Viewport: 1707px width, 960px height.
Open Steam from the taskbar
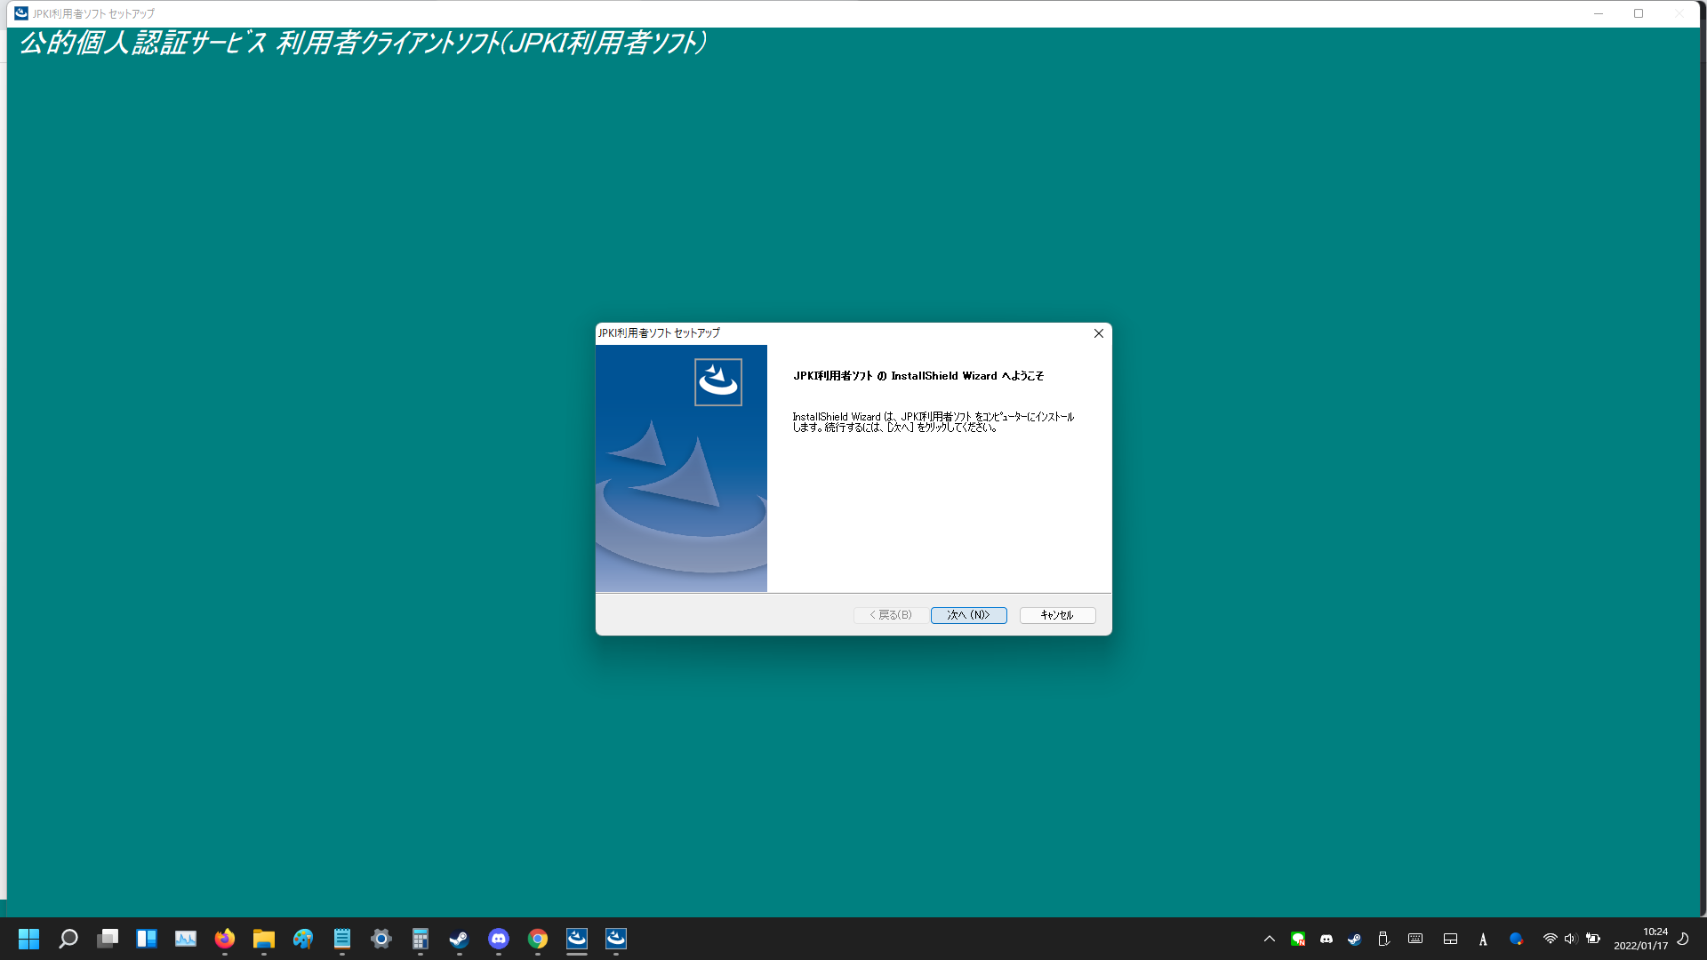point(459,939)
